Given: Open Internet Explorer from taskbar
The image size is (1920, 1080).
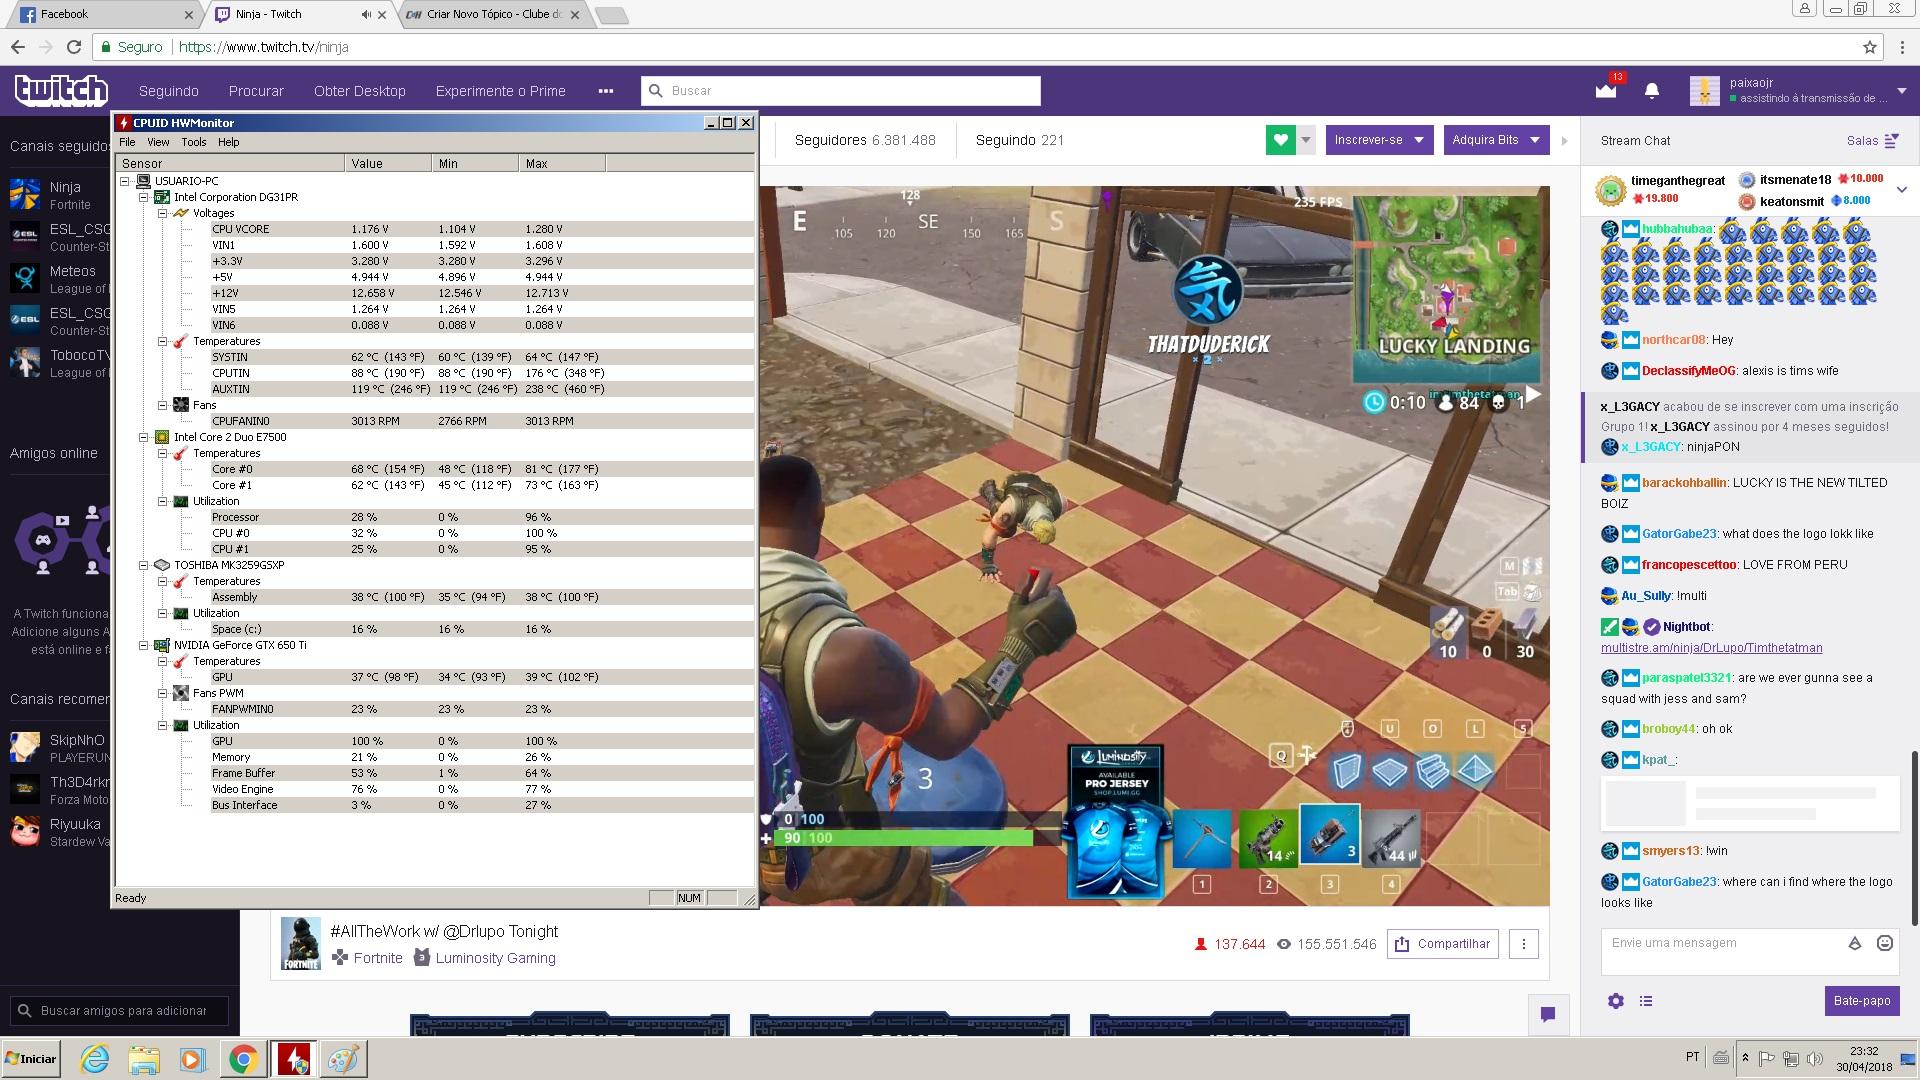Looking at the screenshot, I should [x=95, y=1059].
